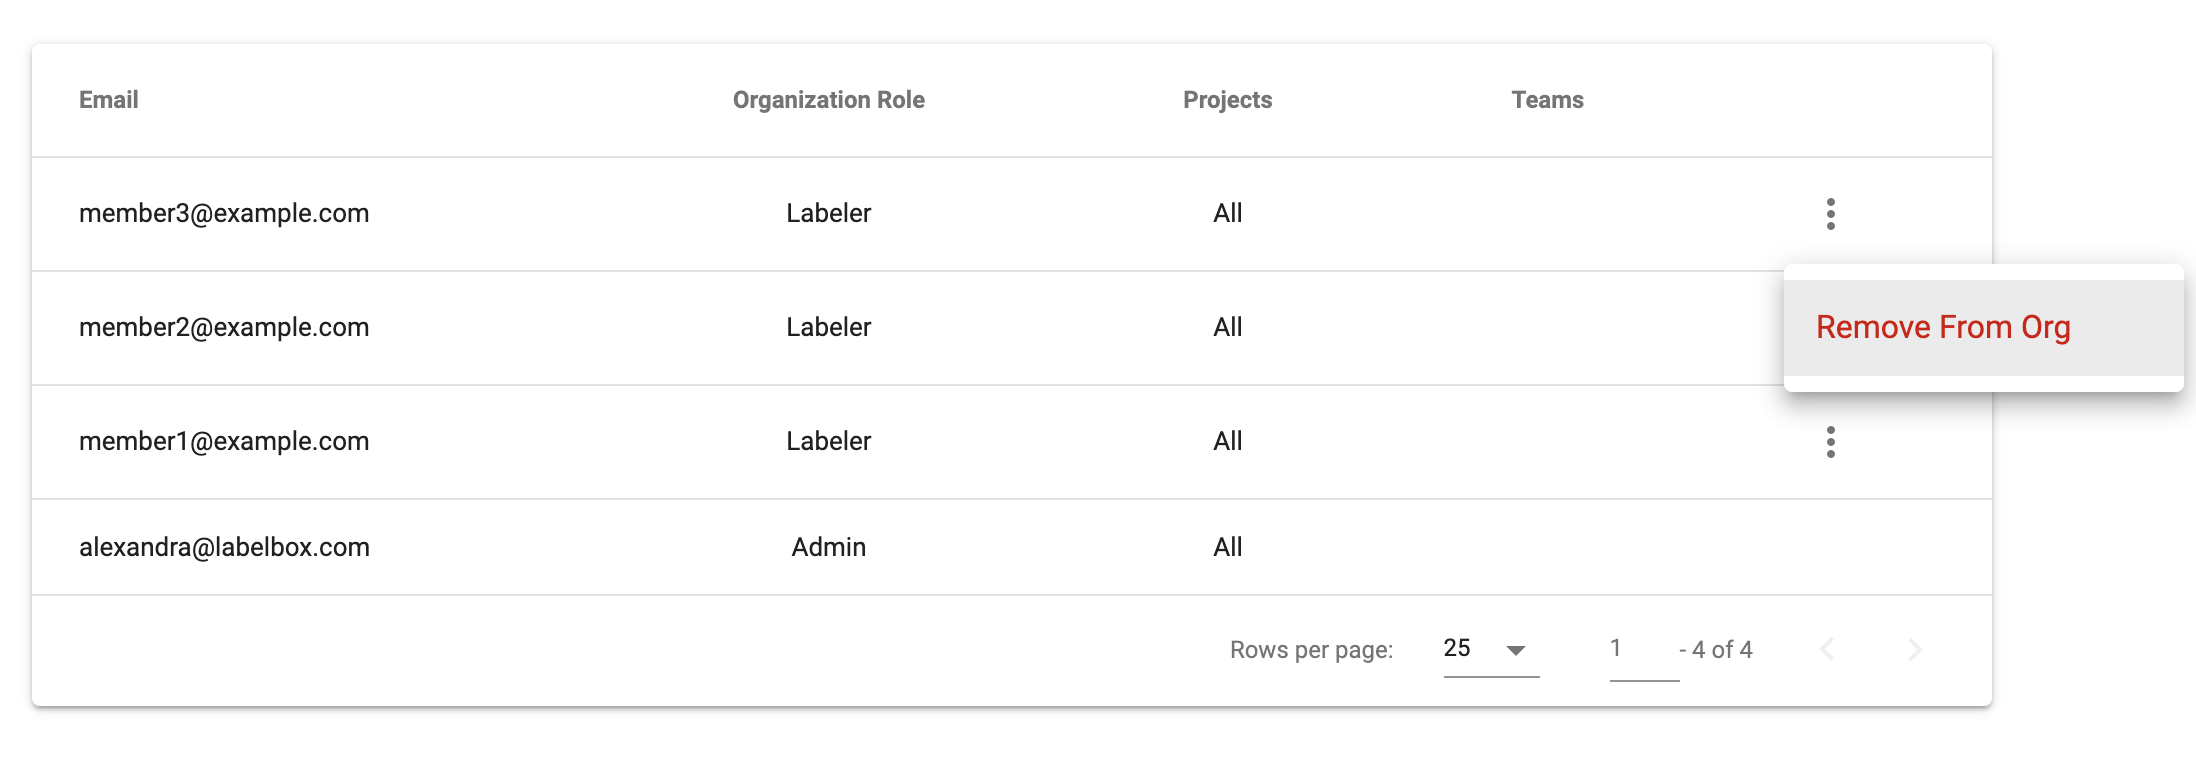Select the member3@example.com email cell
This screenshot has height=766, width=2196.
[x=224, y=213]
